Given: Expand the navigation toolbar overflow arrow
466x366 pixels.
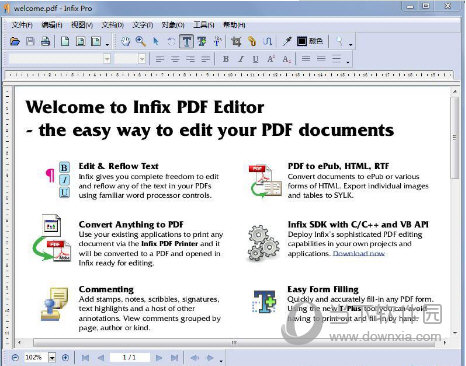Looking at the screenshot, I should tap(221, 361).
